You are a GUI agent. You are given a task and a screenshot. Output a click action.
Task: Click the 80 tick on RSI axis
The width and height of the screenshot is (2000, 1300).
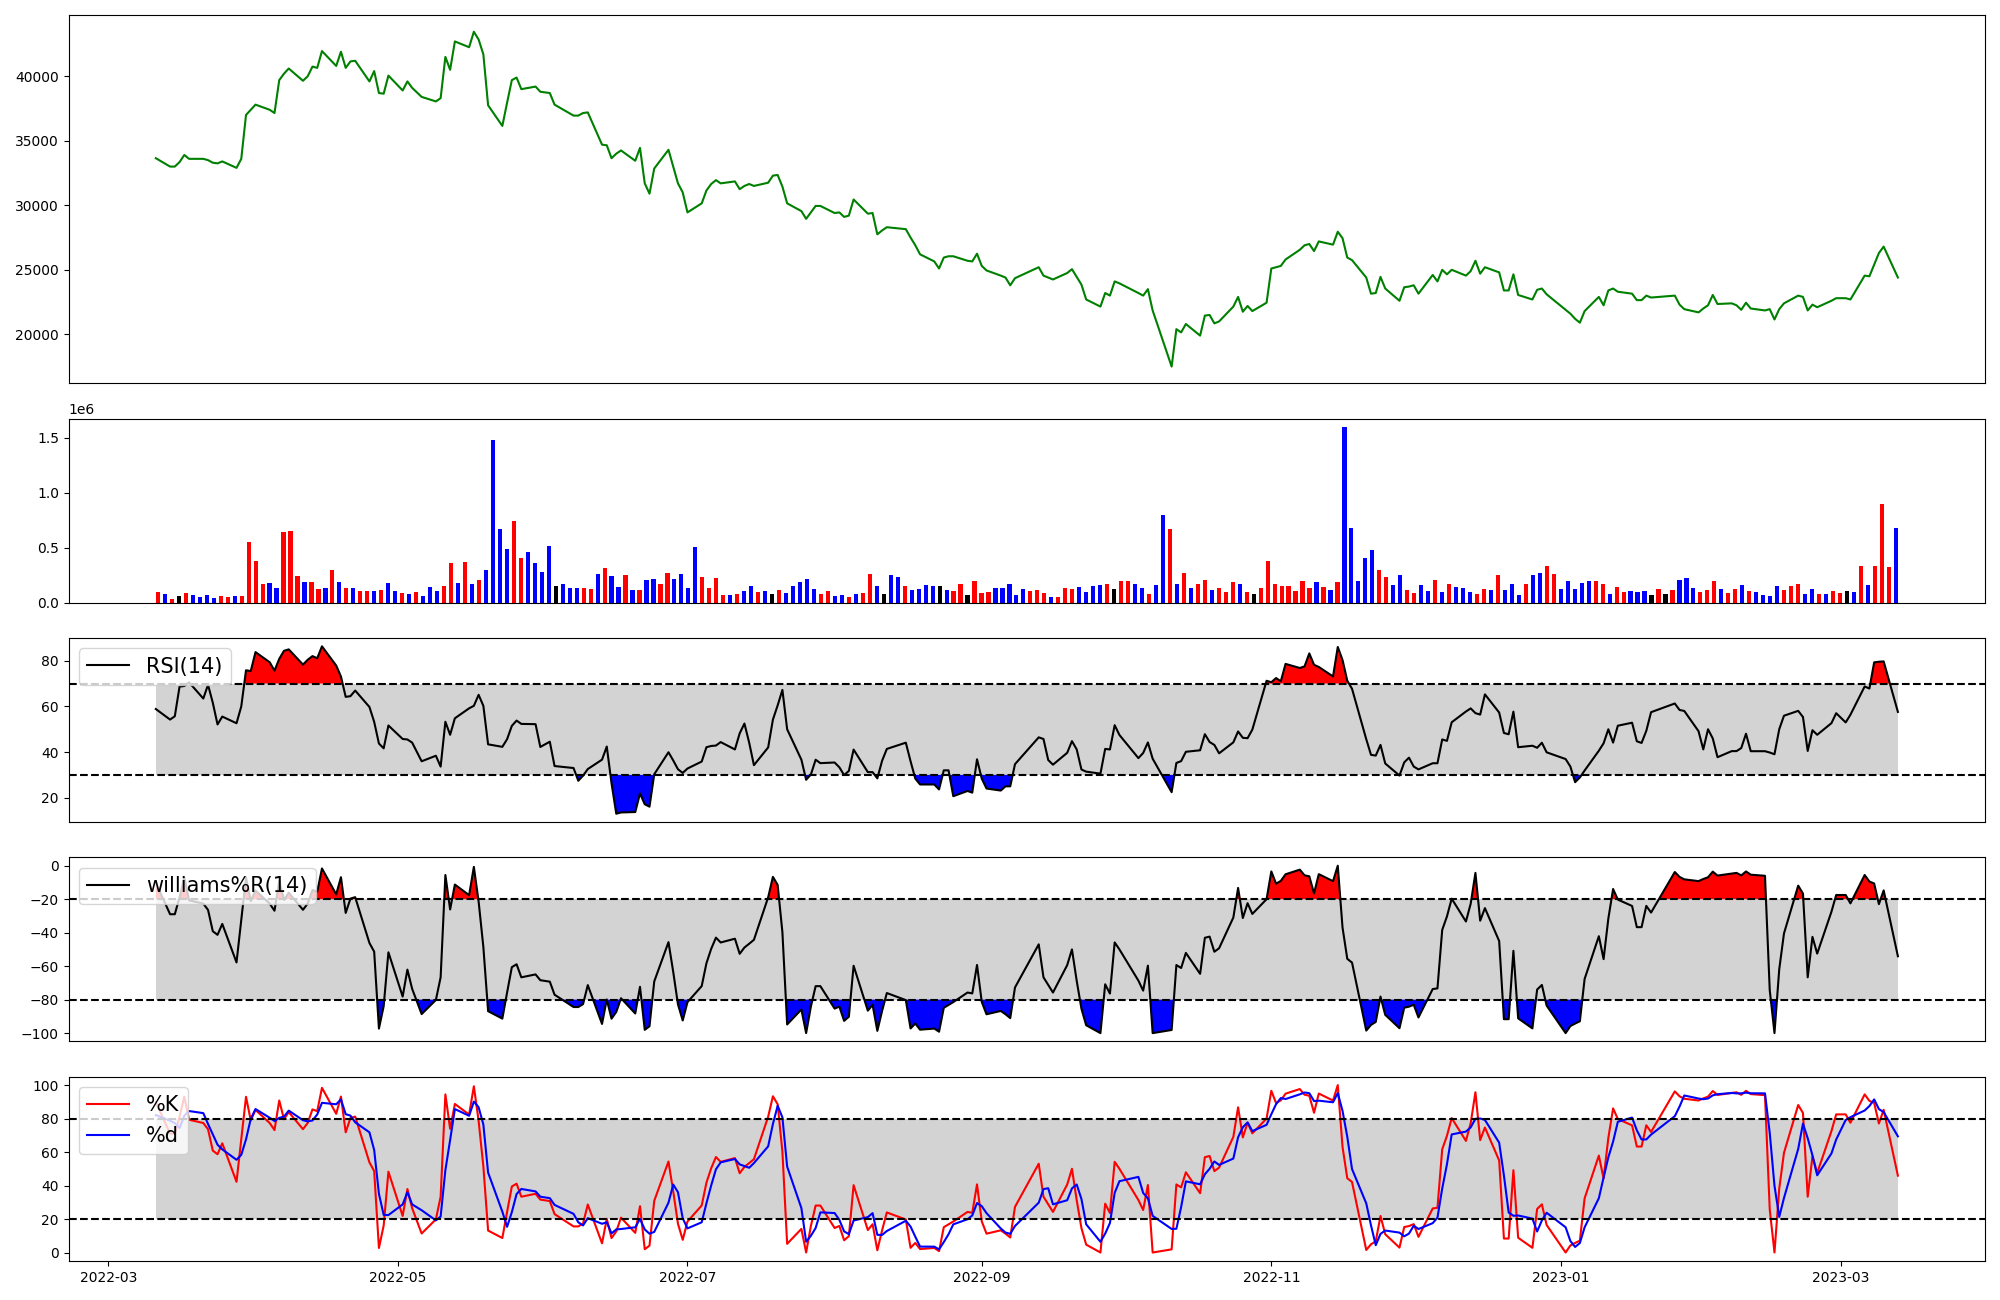(x=49, y=661)
